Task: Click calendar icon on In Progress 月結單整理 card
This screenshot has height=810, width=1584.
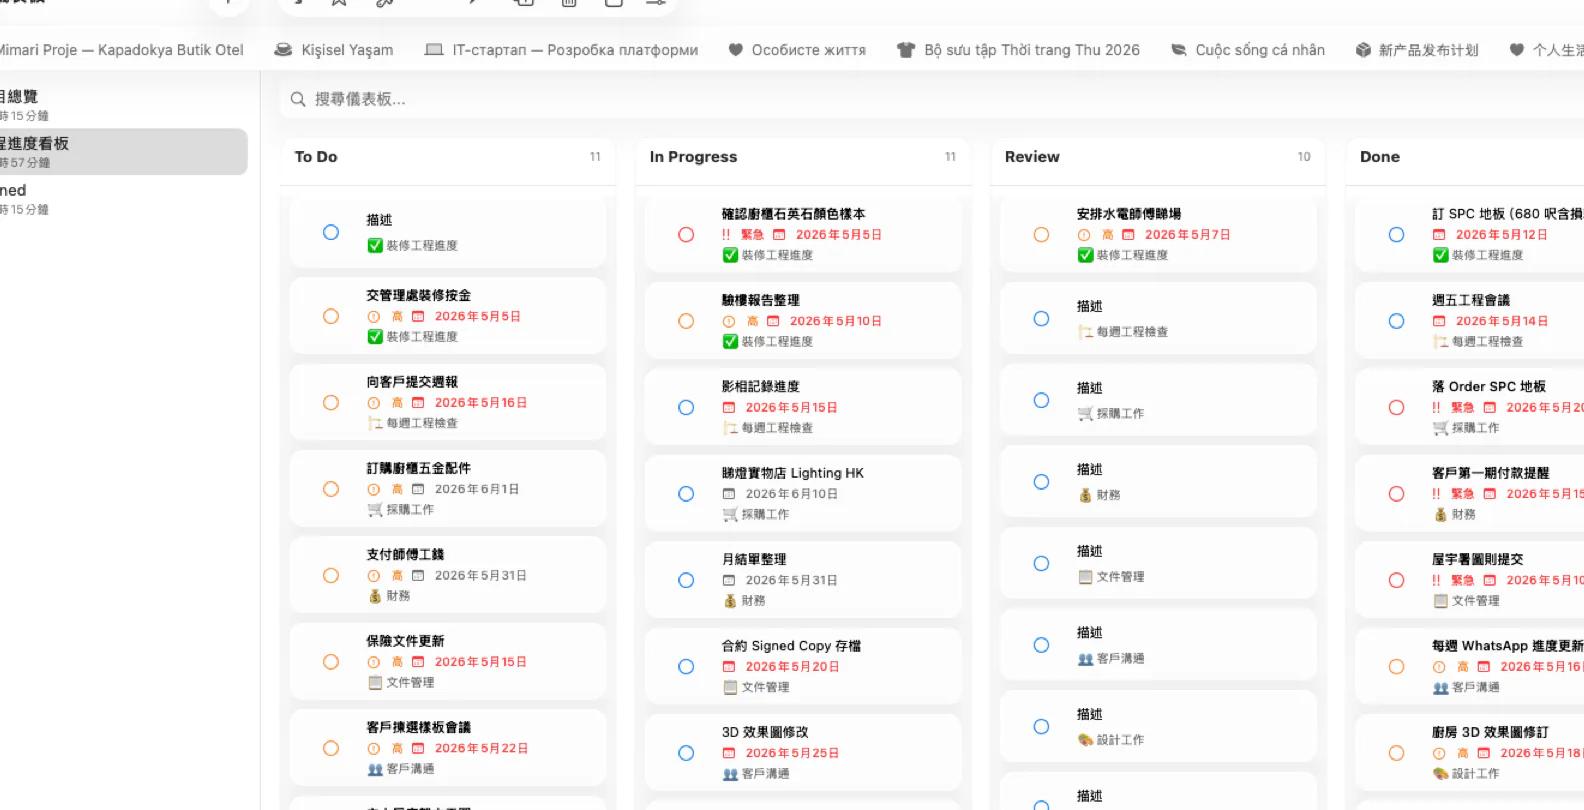Action: pyautogui.click(x=729, y=580)
